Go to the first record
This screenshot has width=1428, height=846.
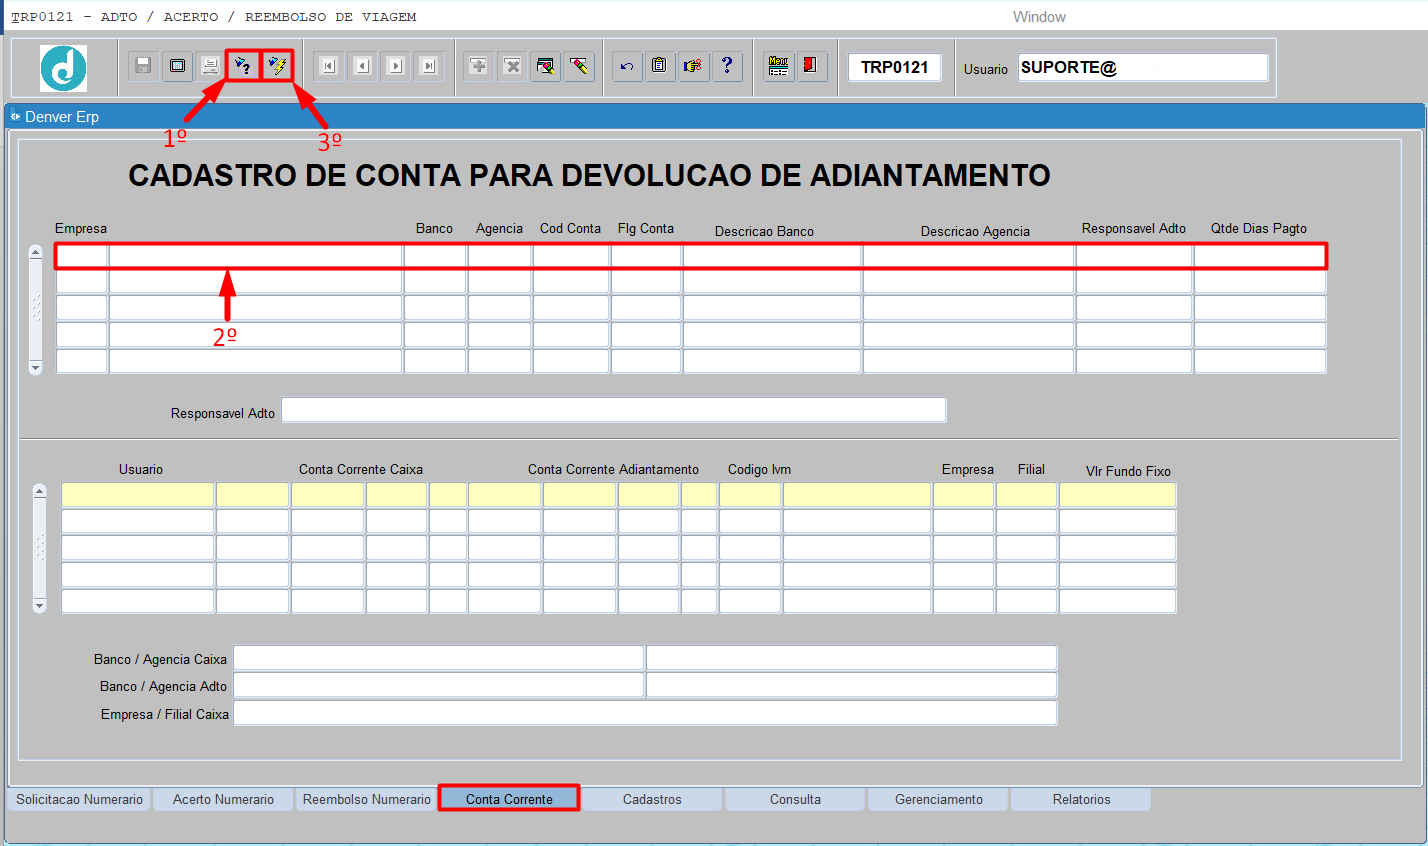(x=328, y=66)
